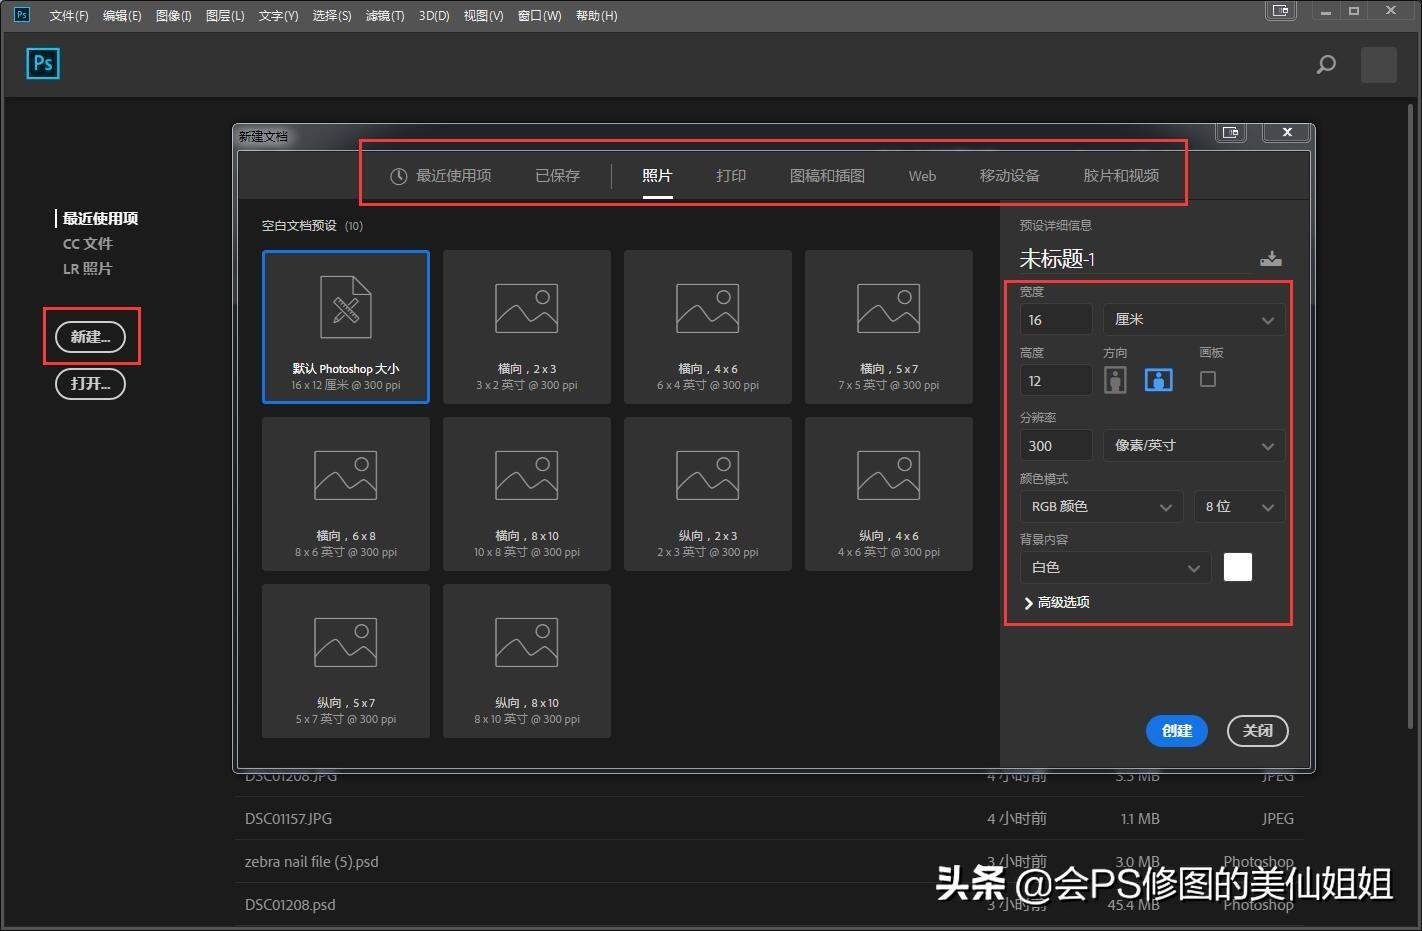
Task: Click the dialog's dock panel icon
Action: click(x=1231, y=132)
